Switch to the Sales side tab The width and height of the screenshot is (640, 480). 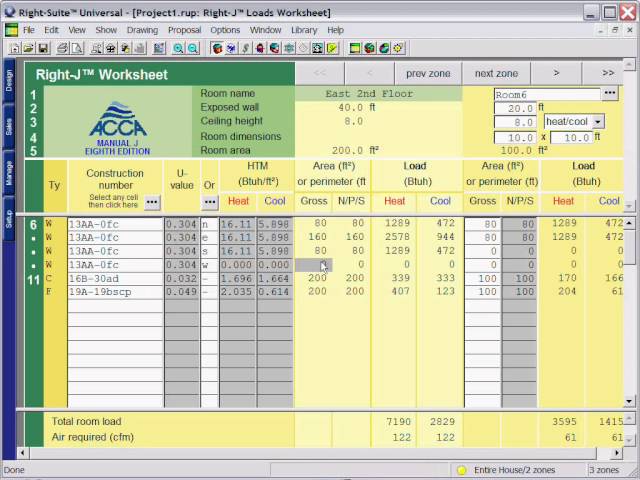[x=9, y=127]
